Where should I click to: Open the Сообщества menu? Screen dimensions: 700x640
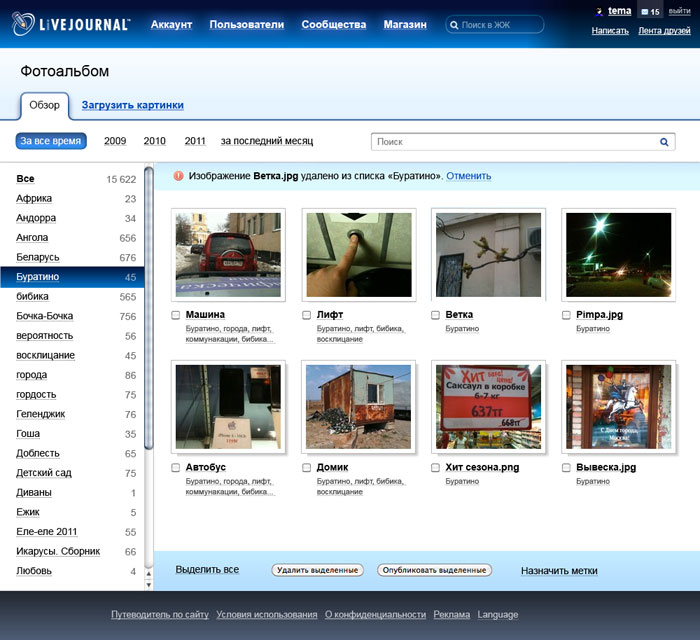tap(333, 24)
